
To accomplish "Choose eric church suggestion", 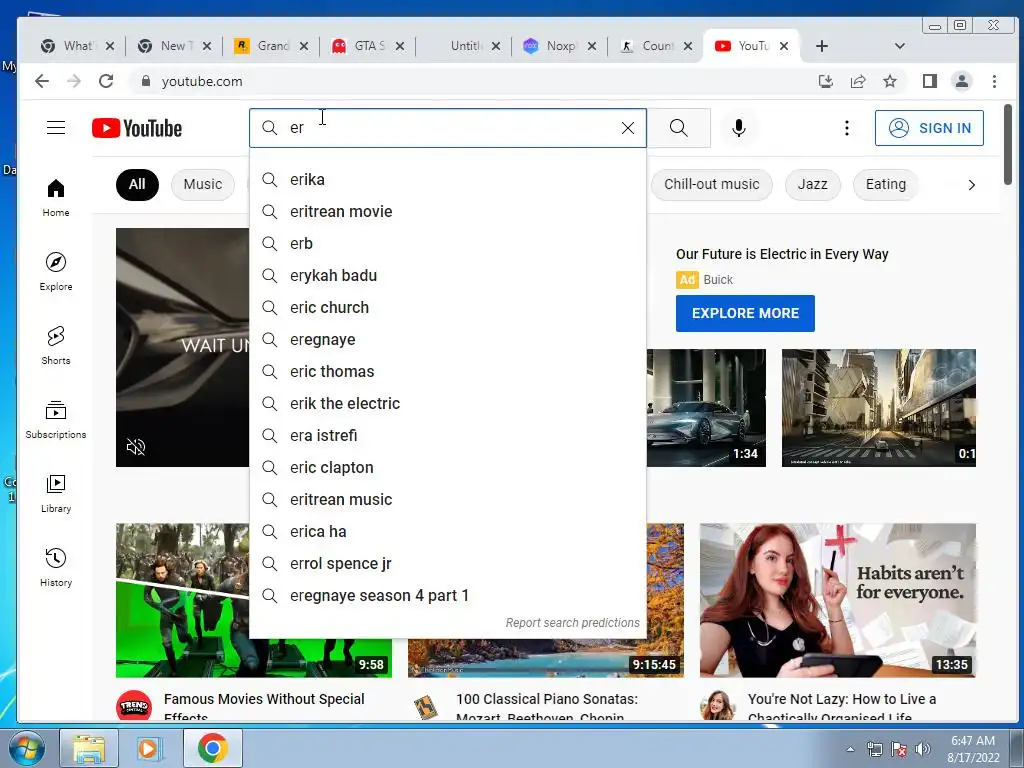I will (448, 308).
